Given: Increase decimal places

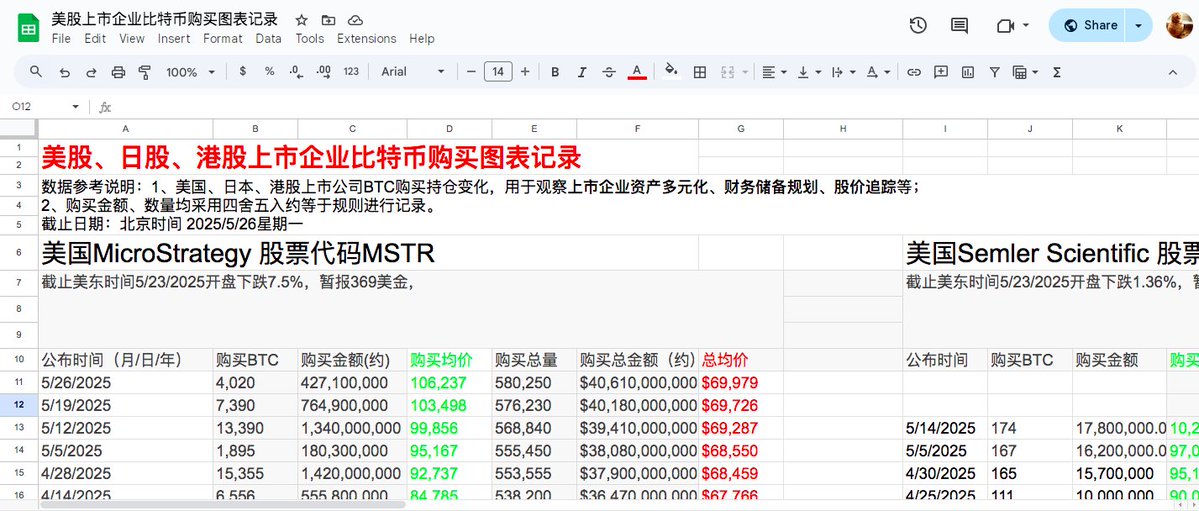Looking at the screenshot, I should 323,71.
